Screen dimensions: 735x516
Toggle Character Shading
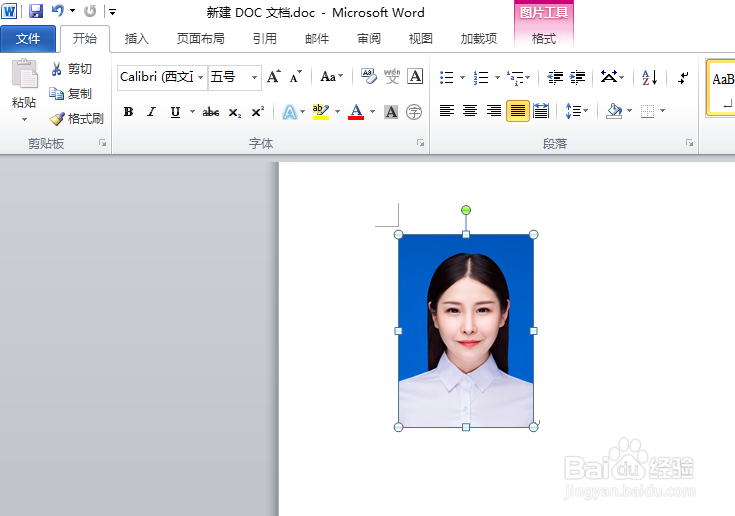coord(391,112)
